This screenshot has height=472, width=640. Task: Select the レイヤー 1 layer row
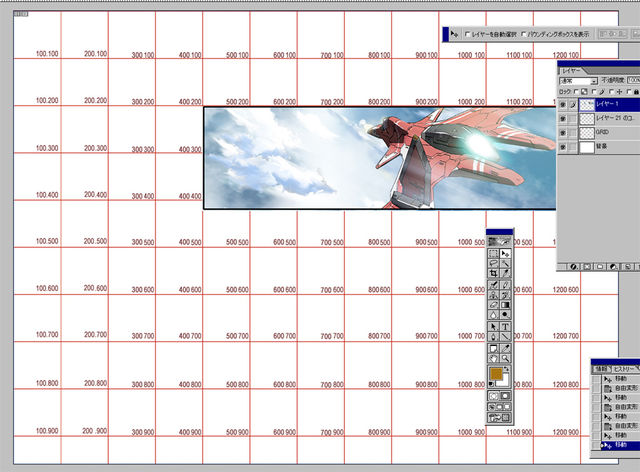[x=599, y=105]
